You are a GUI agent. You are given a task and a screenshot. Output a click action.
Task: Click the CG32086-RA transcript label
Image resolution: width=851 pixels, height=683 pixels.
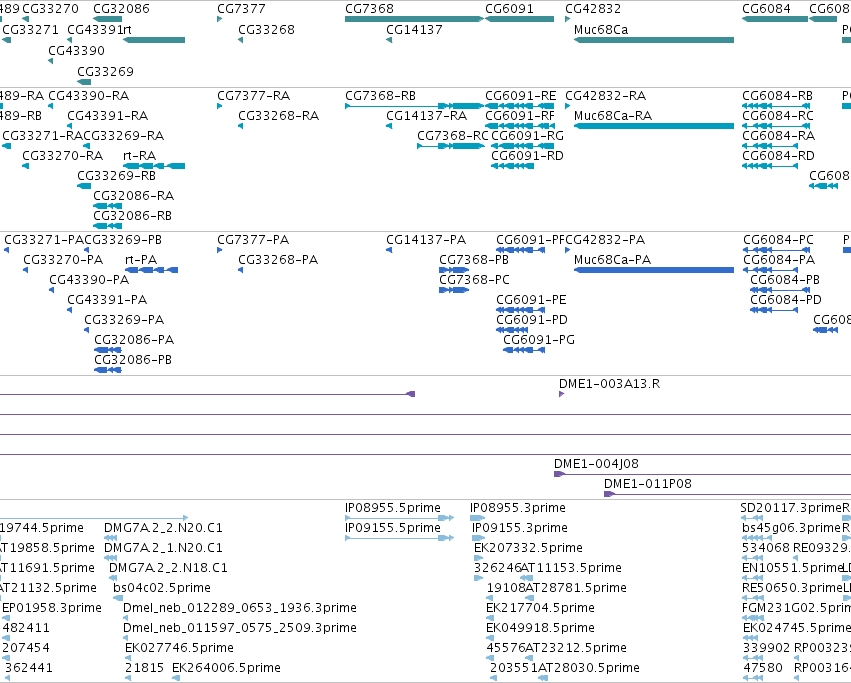point(134,195)
